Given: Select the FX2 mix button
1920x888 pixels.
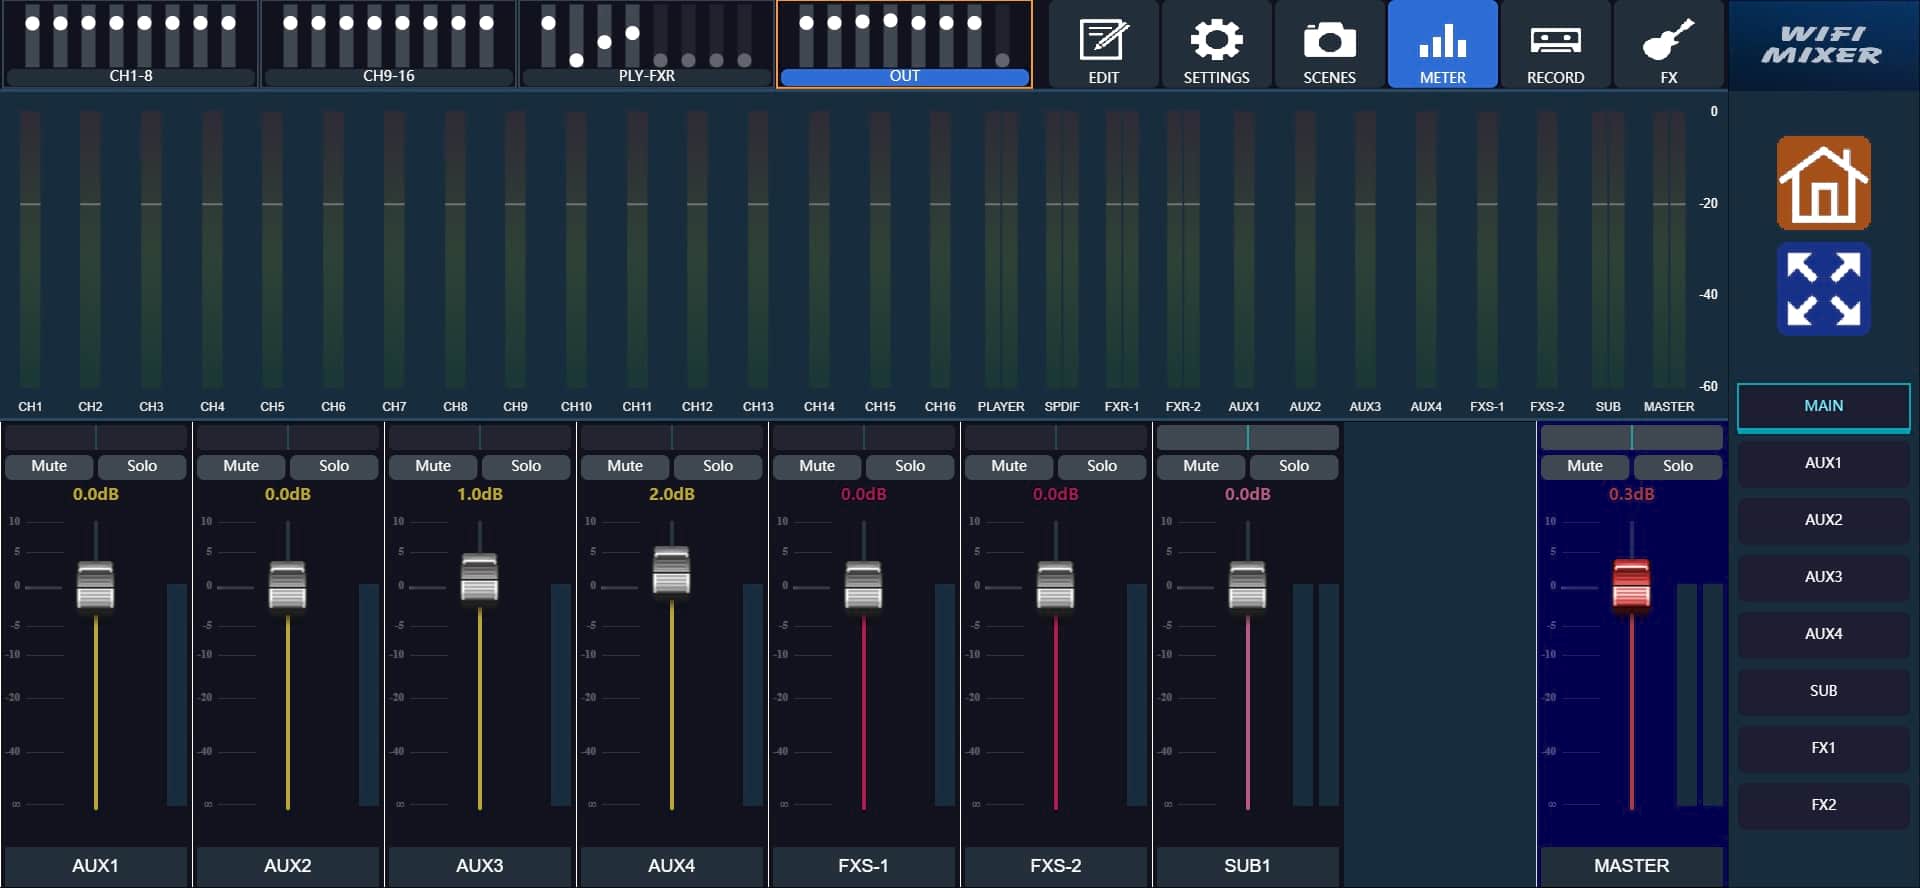Looking at the screenshot, I should coord(1823,805).
